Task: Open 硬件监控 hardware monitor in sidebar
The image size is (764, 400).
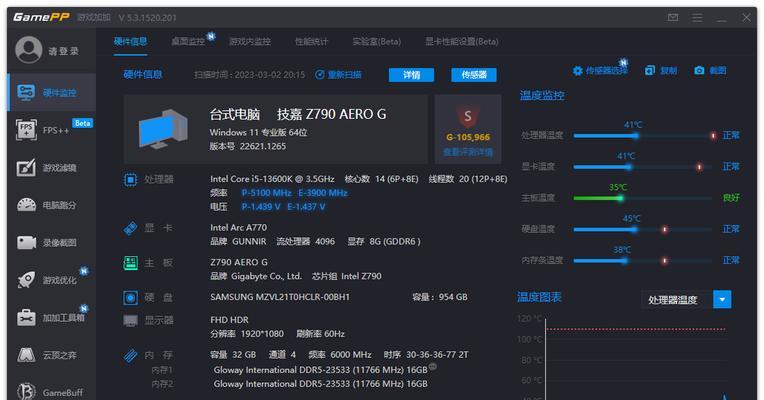Action: pos(52,93)
